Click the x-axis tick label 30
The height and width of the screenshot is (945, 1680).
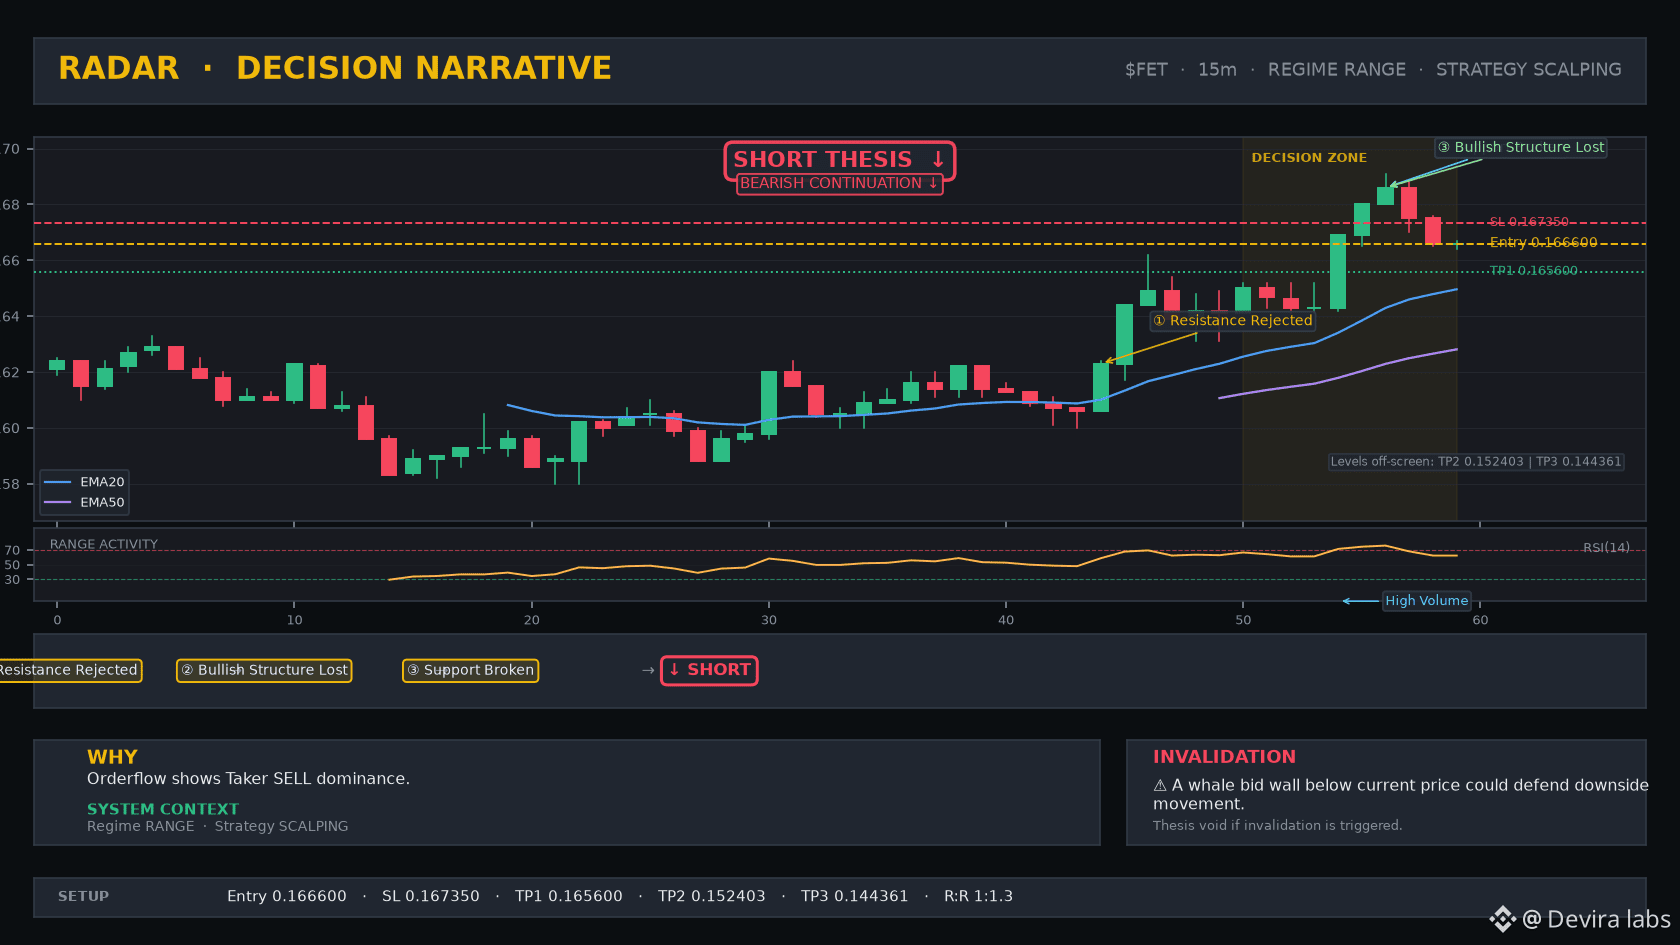click(768, 620)
